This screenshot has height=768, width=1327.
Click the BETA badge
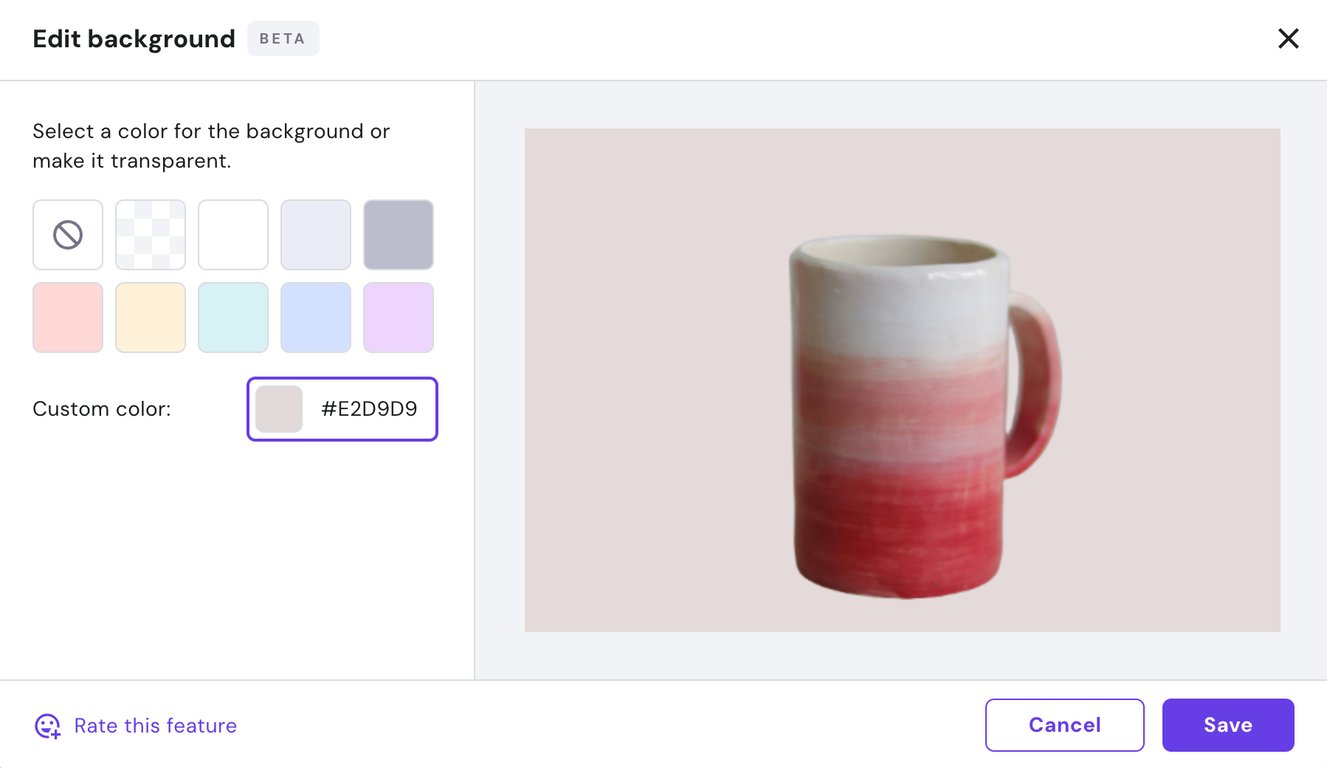283,39
